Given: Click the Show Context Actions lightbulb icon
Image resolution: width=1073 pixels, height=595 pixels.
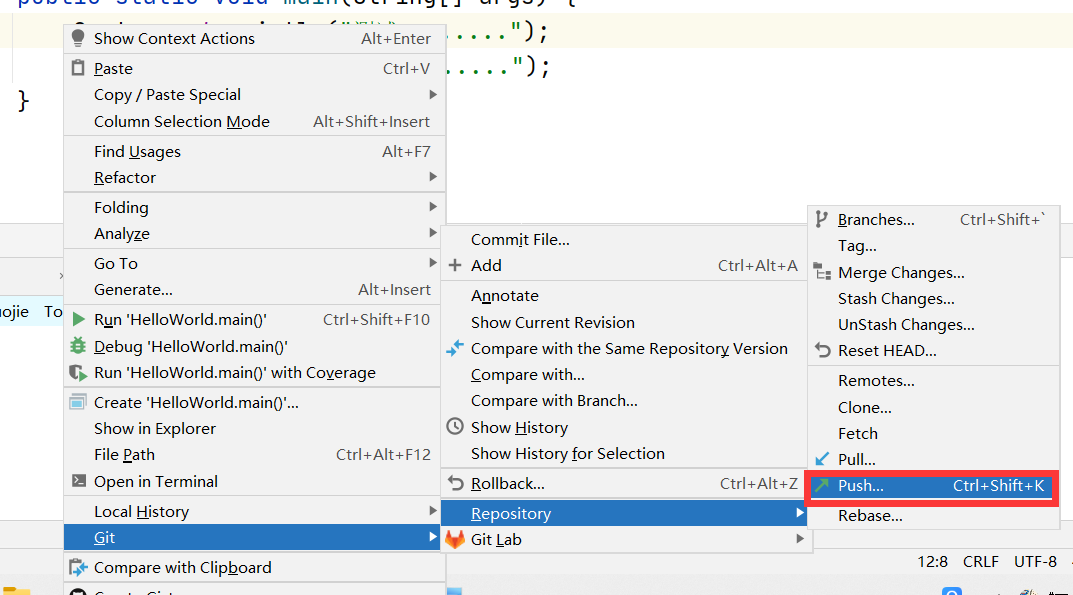Looking at the screenshot, I should (78, 39).
